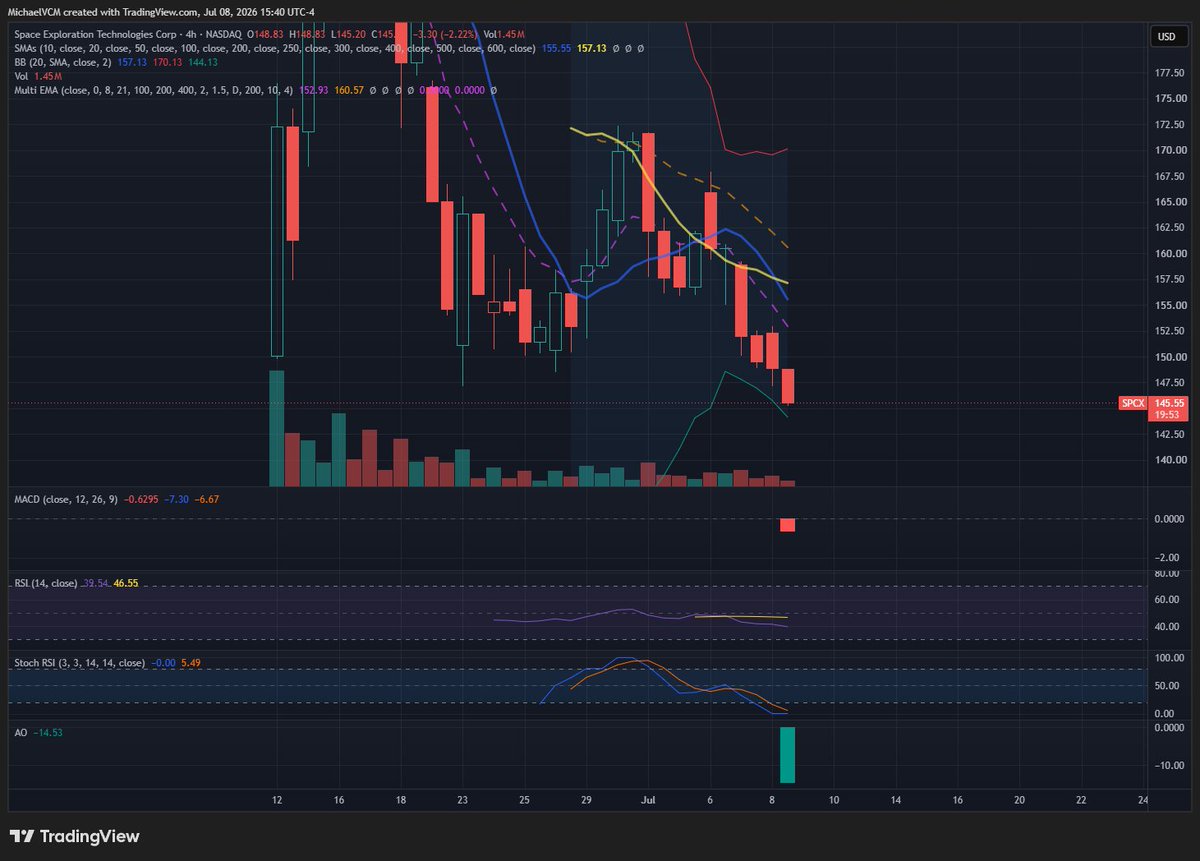Click the -2.00 MACD axis label
Viewport: 1200px width, 861px height.
click(1169, 557)
